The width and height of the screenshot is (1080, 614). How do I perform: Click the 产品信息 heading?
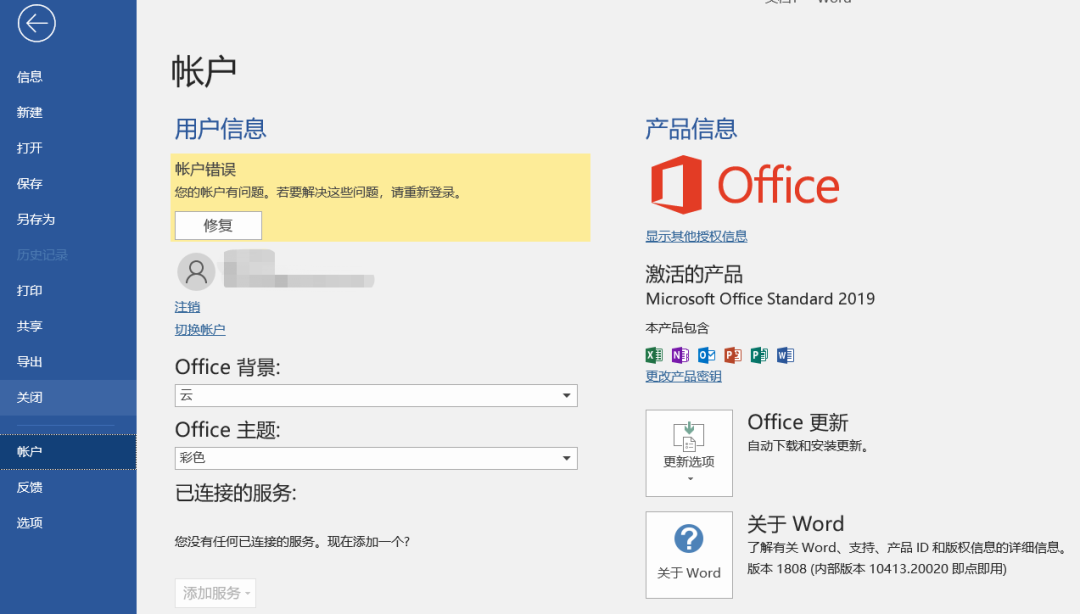pos(692,129)
